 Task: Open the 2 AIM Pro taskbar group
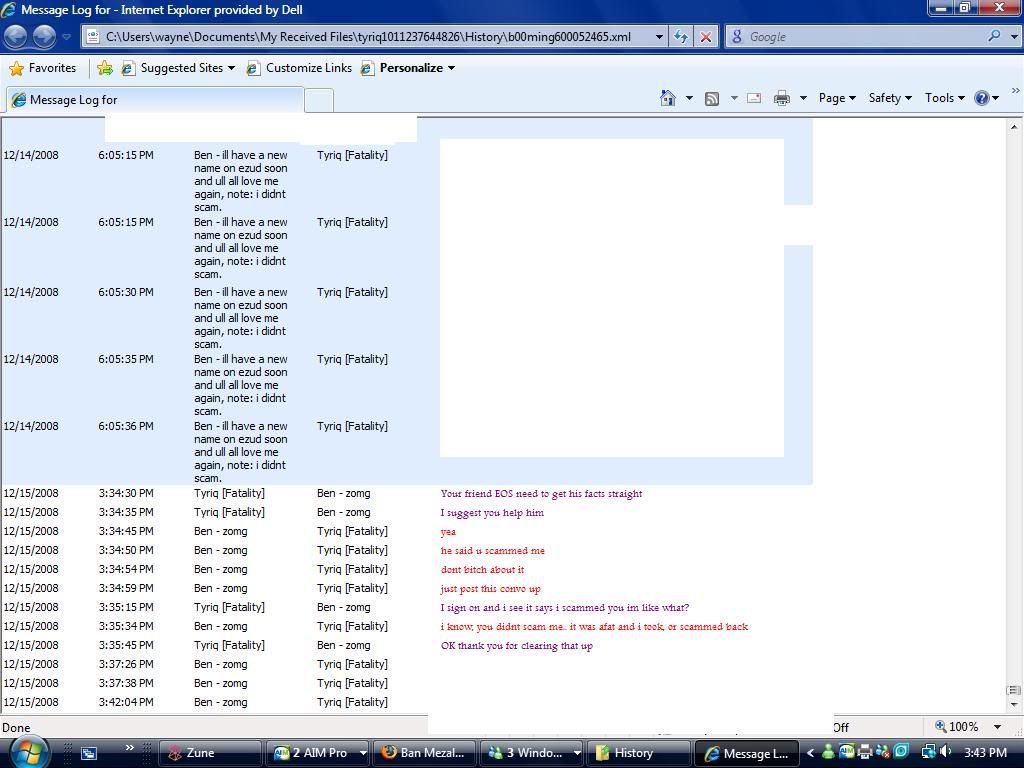coord(317,753)
